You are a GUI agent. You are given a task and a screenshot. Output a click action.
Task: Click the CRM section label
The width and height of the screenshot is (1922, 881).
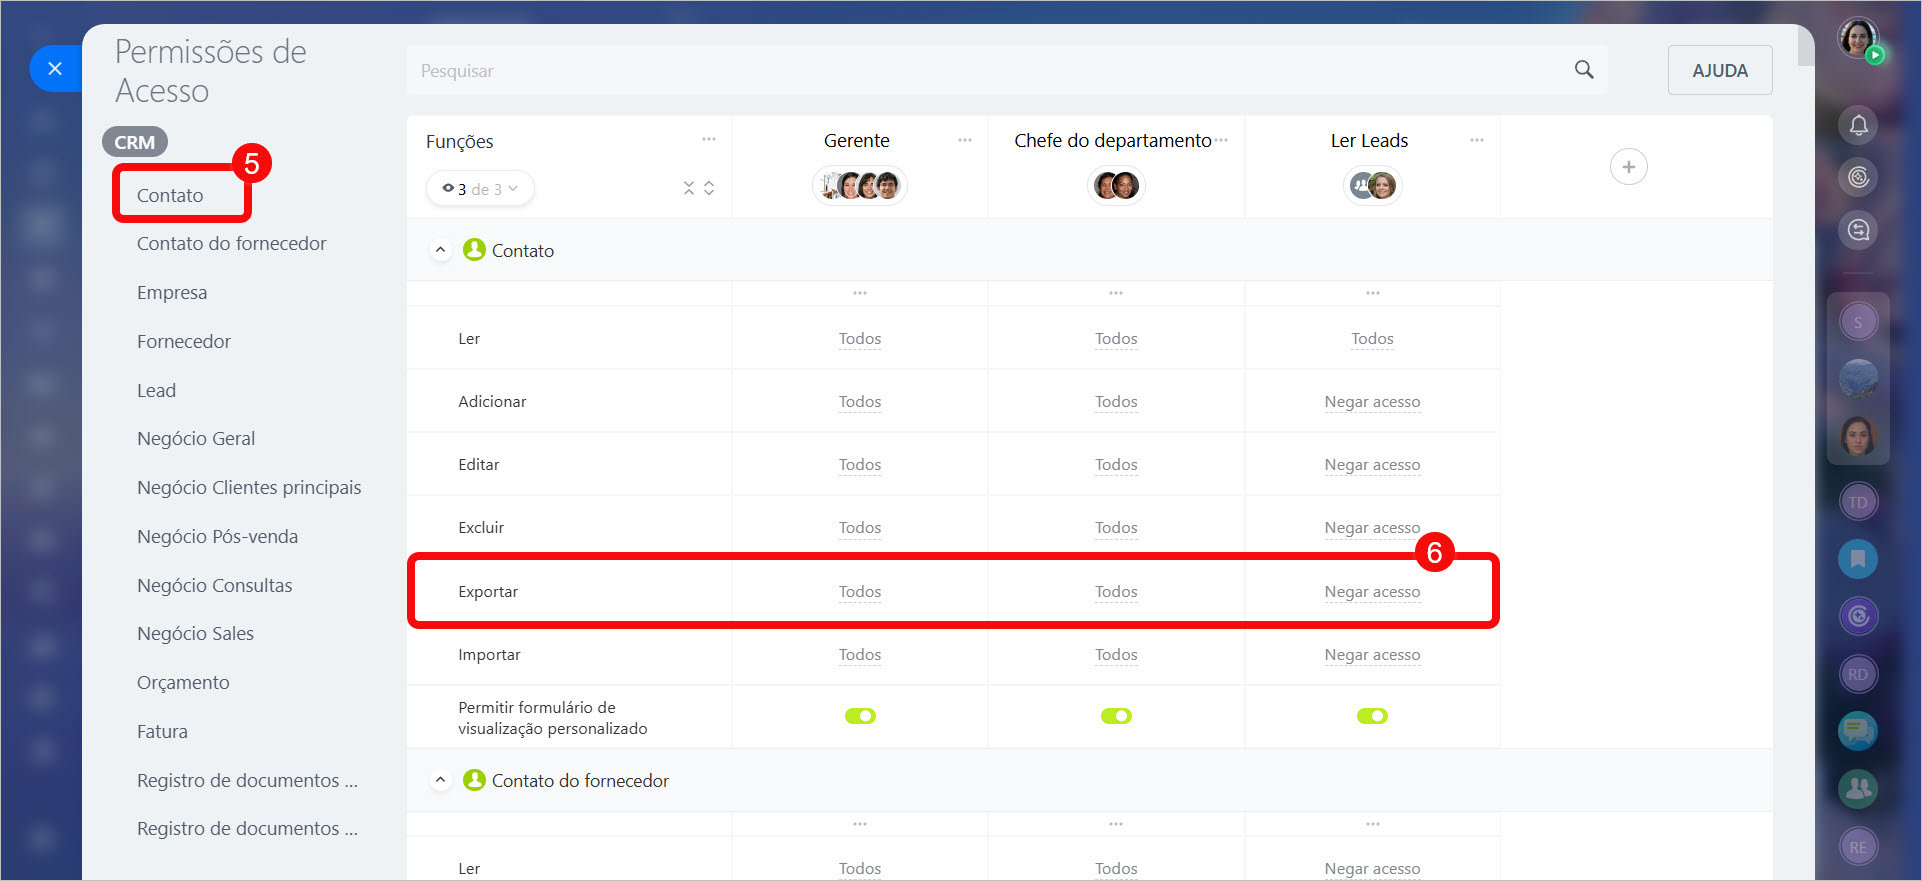tap(134, 142)
